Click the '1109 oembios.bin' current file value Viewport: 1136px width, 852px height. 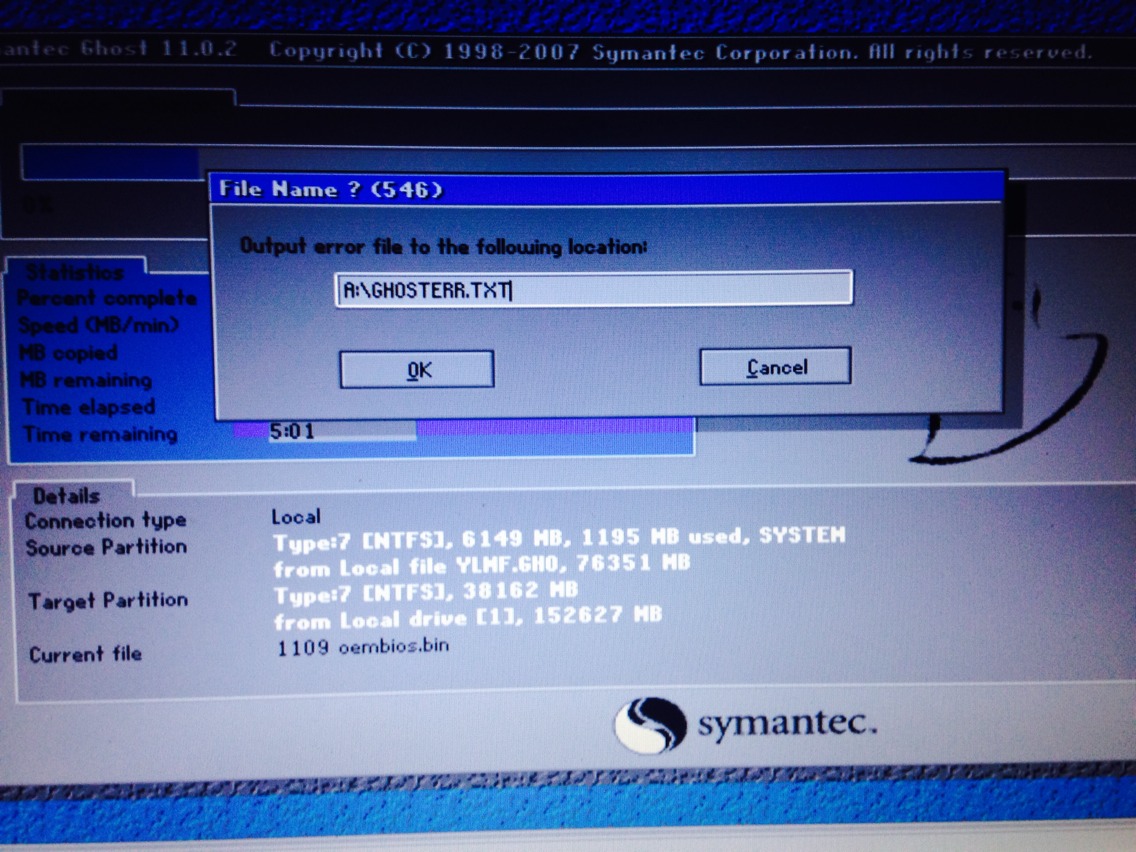[x=363, y=646]
